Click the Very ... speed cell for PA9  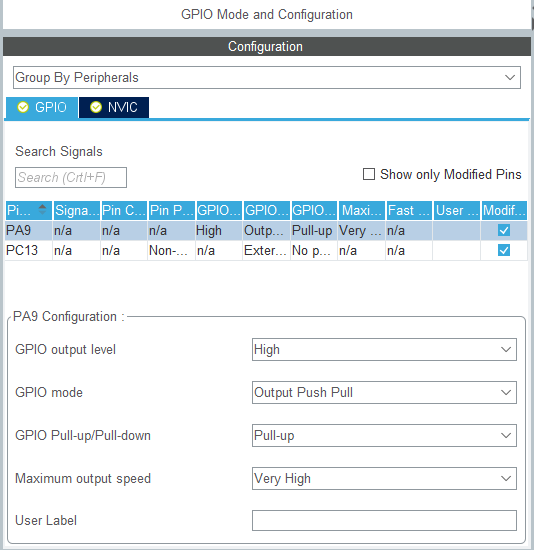tap(361, 230)
